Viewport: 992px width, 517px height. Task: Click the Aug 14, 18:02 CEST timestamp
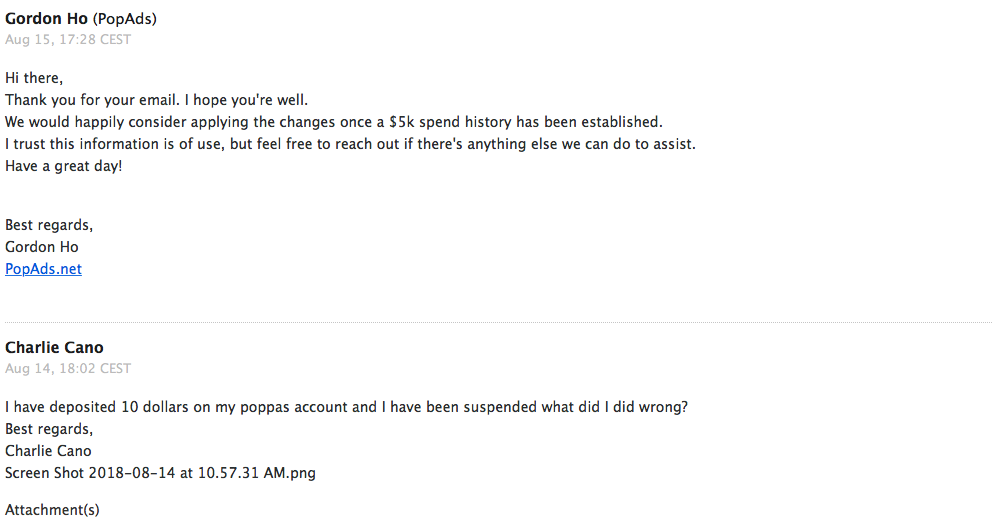(x=68, y=369)
